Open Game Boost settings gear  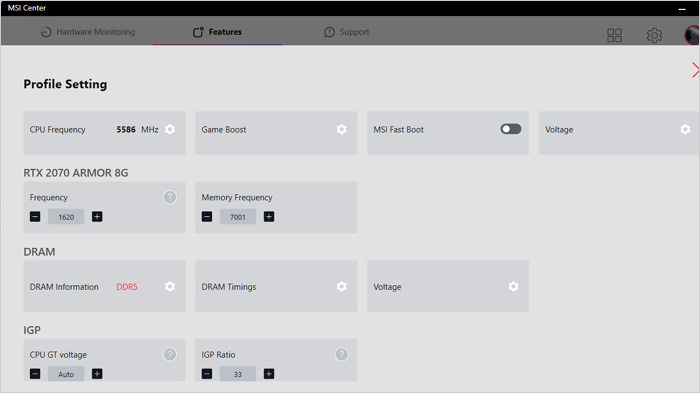coord(342,130)
